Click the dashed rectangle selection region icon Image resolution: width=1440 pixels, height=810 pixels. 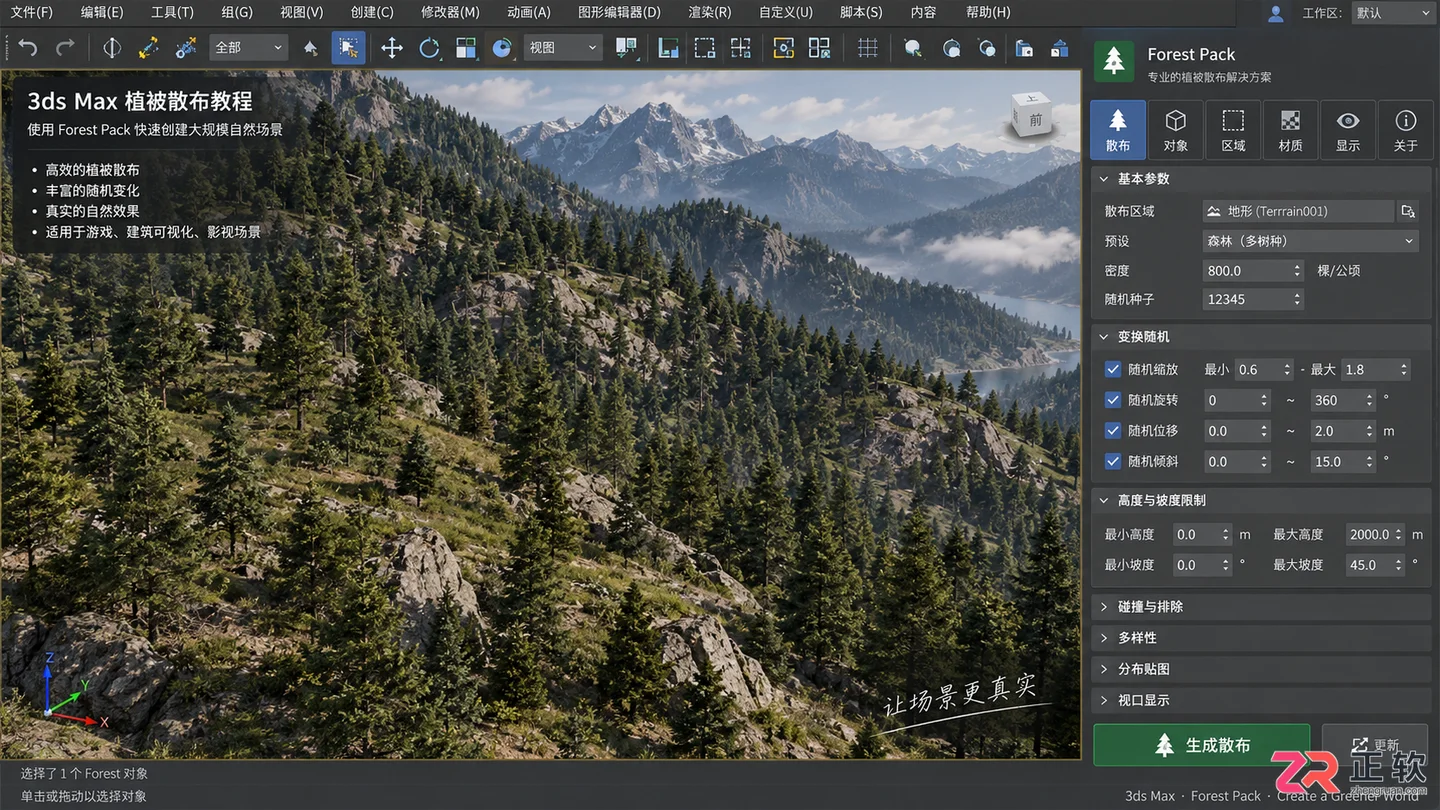pos(705,47)
